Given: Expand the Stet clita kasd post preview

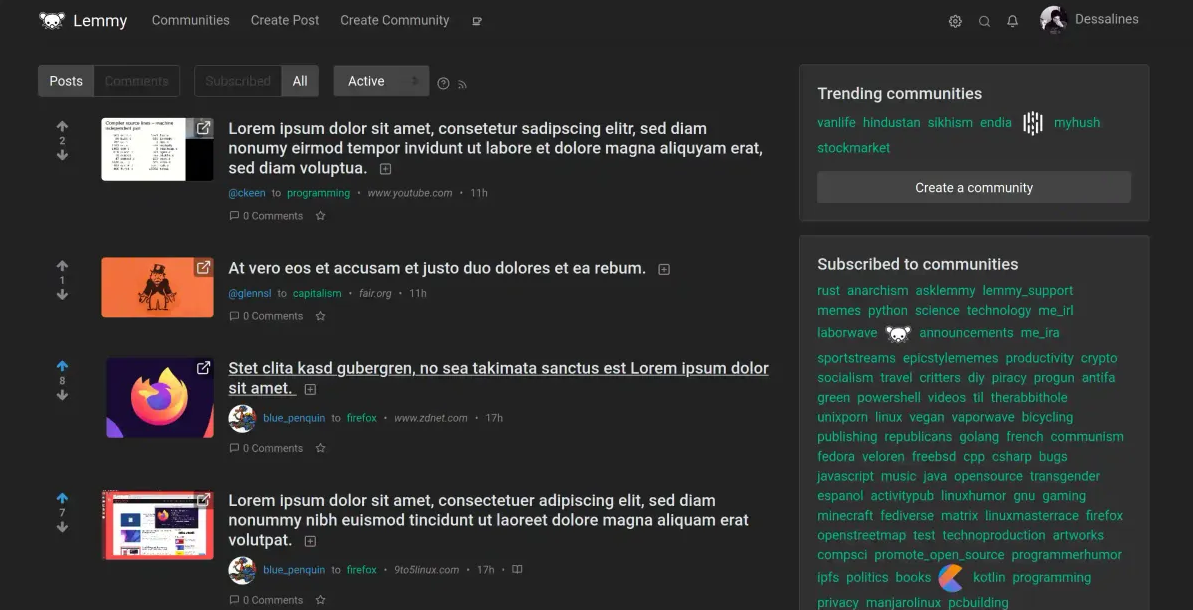Looking at the screenshot, I should point(310,389).
